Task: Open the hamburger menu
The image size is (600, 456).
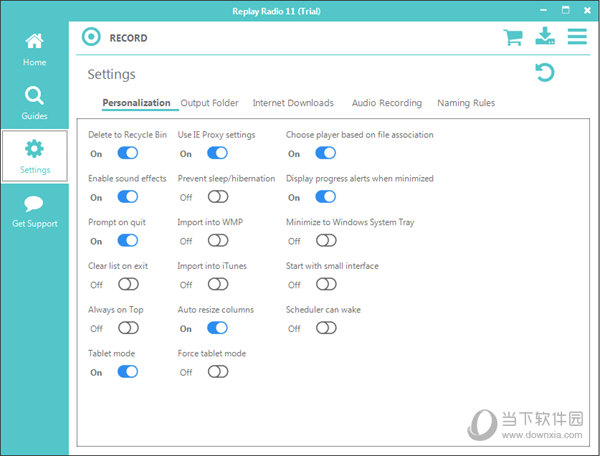Action: coord(577,36)
